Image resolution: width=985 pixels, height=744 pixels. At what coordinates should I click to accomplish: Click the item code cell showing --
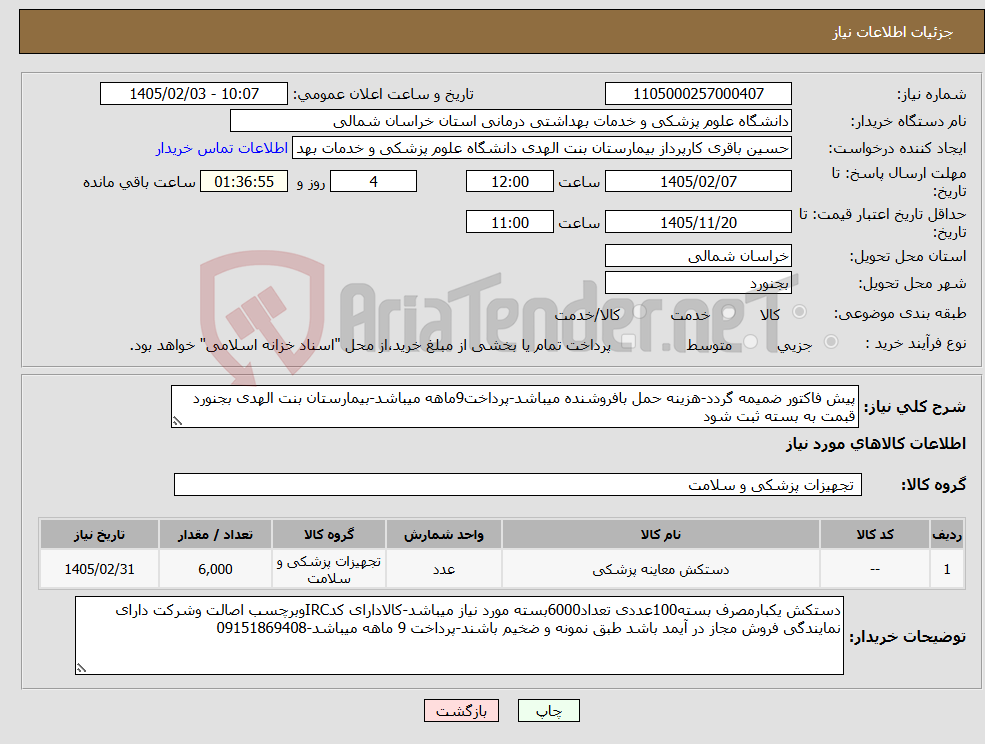point(875,569)
